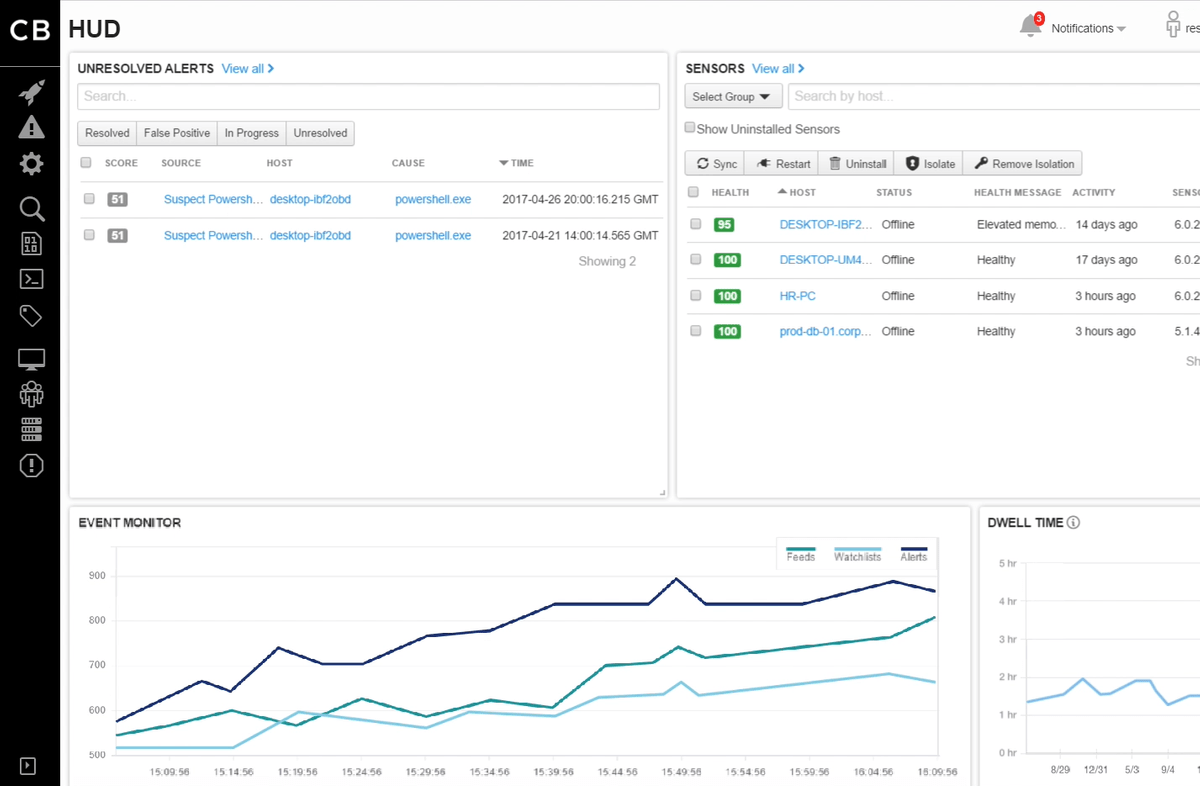Image resolution: width=1200 pixels, height=786 pixels.
Task: Show the False Positive alerts tab
Action: (177, 133)
